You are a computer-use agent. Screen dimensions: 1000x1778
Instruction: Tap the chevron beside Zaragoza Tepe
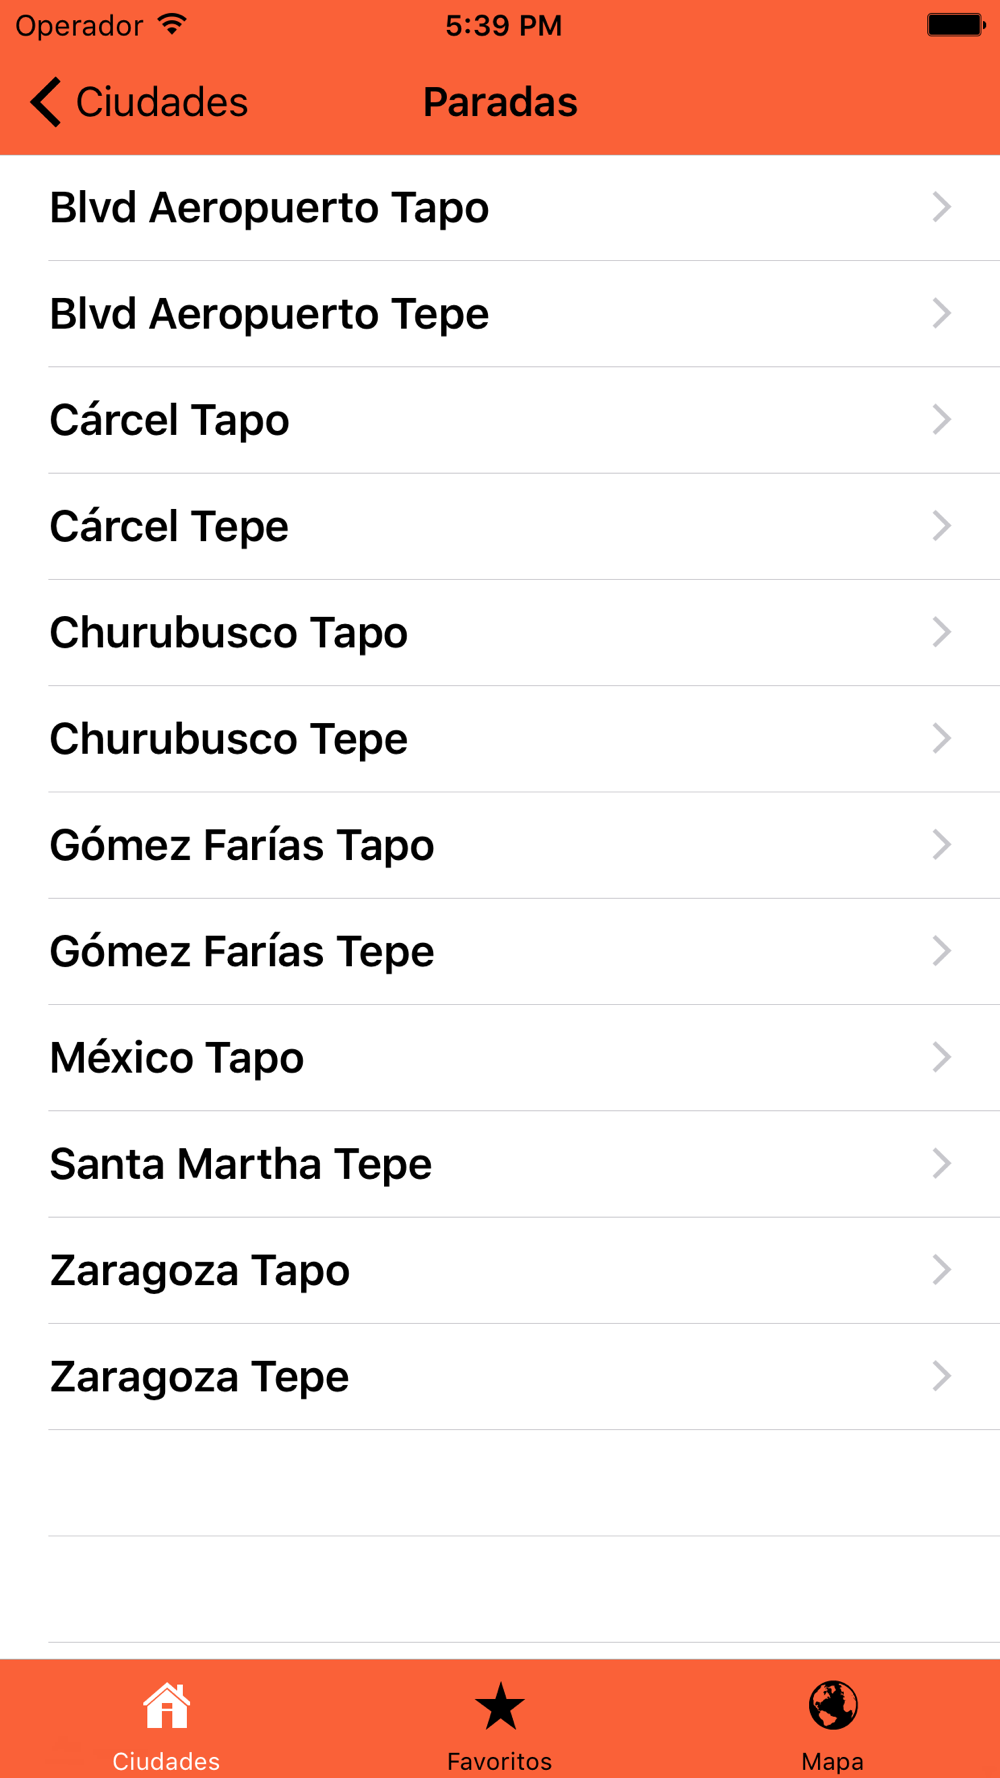click(x=941, y=1376)
